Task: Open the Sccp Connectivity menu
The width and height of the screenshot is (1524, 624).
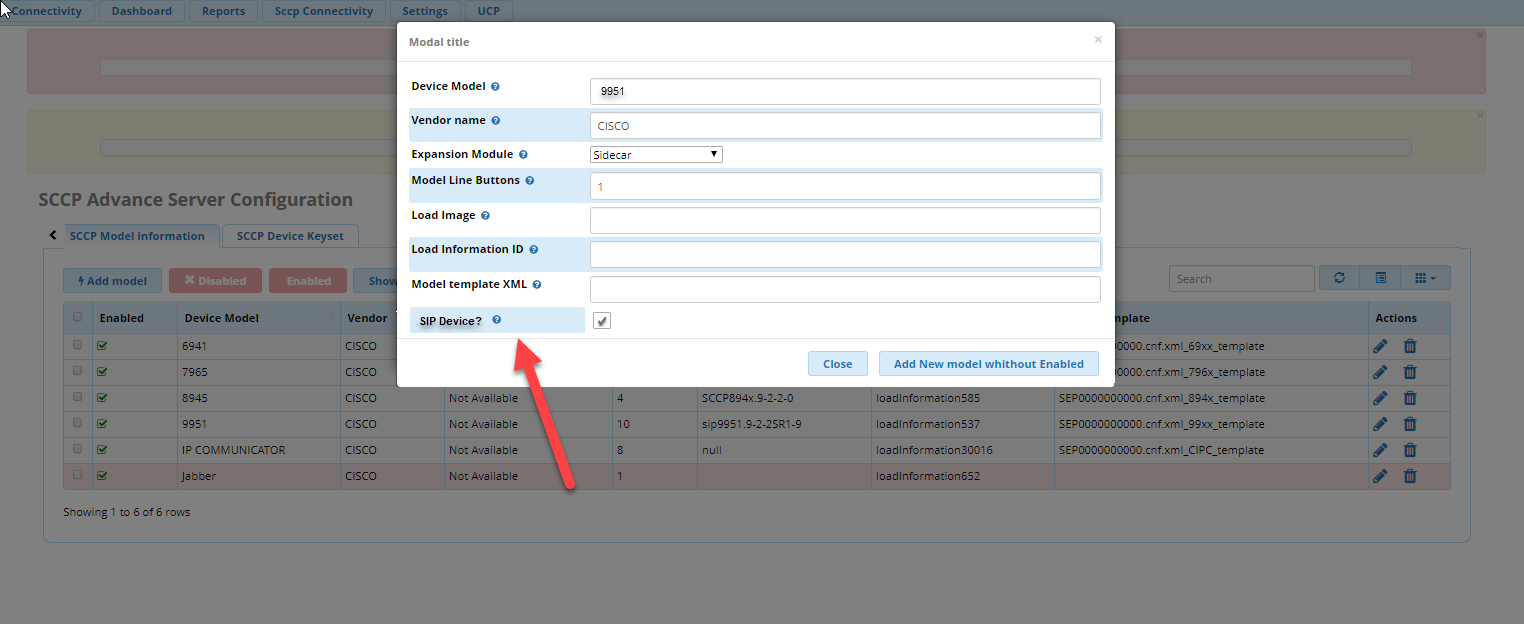Action: [x=323, y=12]
